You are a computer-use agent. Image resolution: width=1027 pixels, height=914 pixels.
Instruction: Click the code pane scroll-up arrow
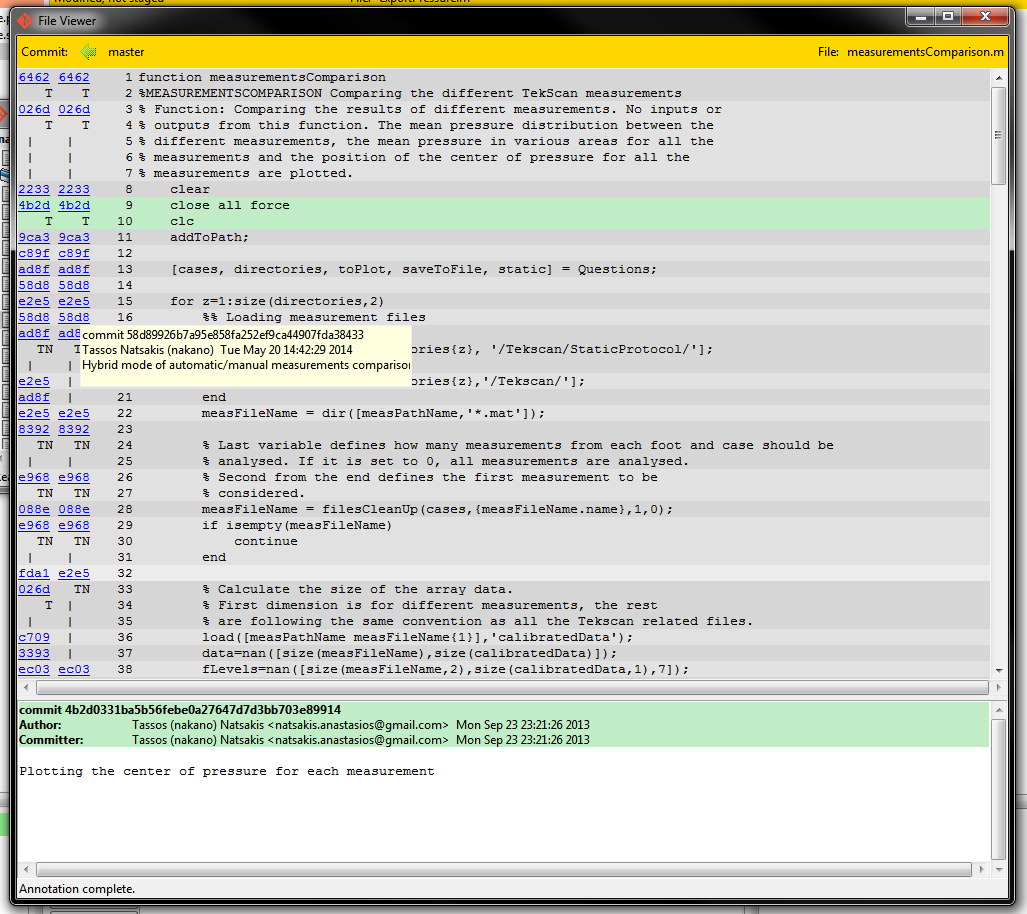click(x=999, y=78)
